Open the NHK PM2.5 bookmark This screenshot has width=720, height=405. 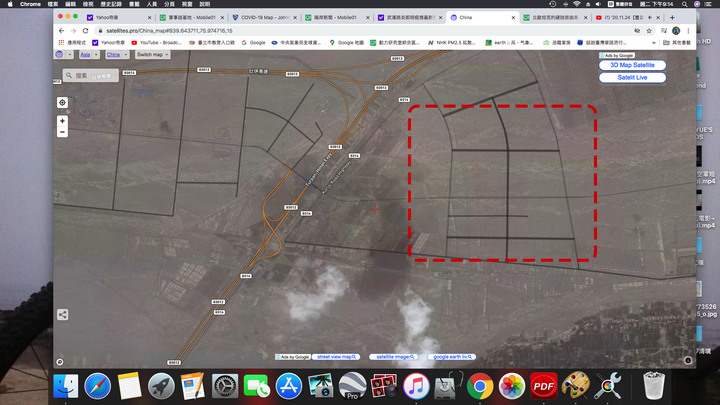[x=452, y=43]
